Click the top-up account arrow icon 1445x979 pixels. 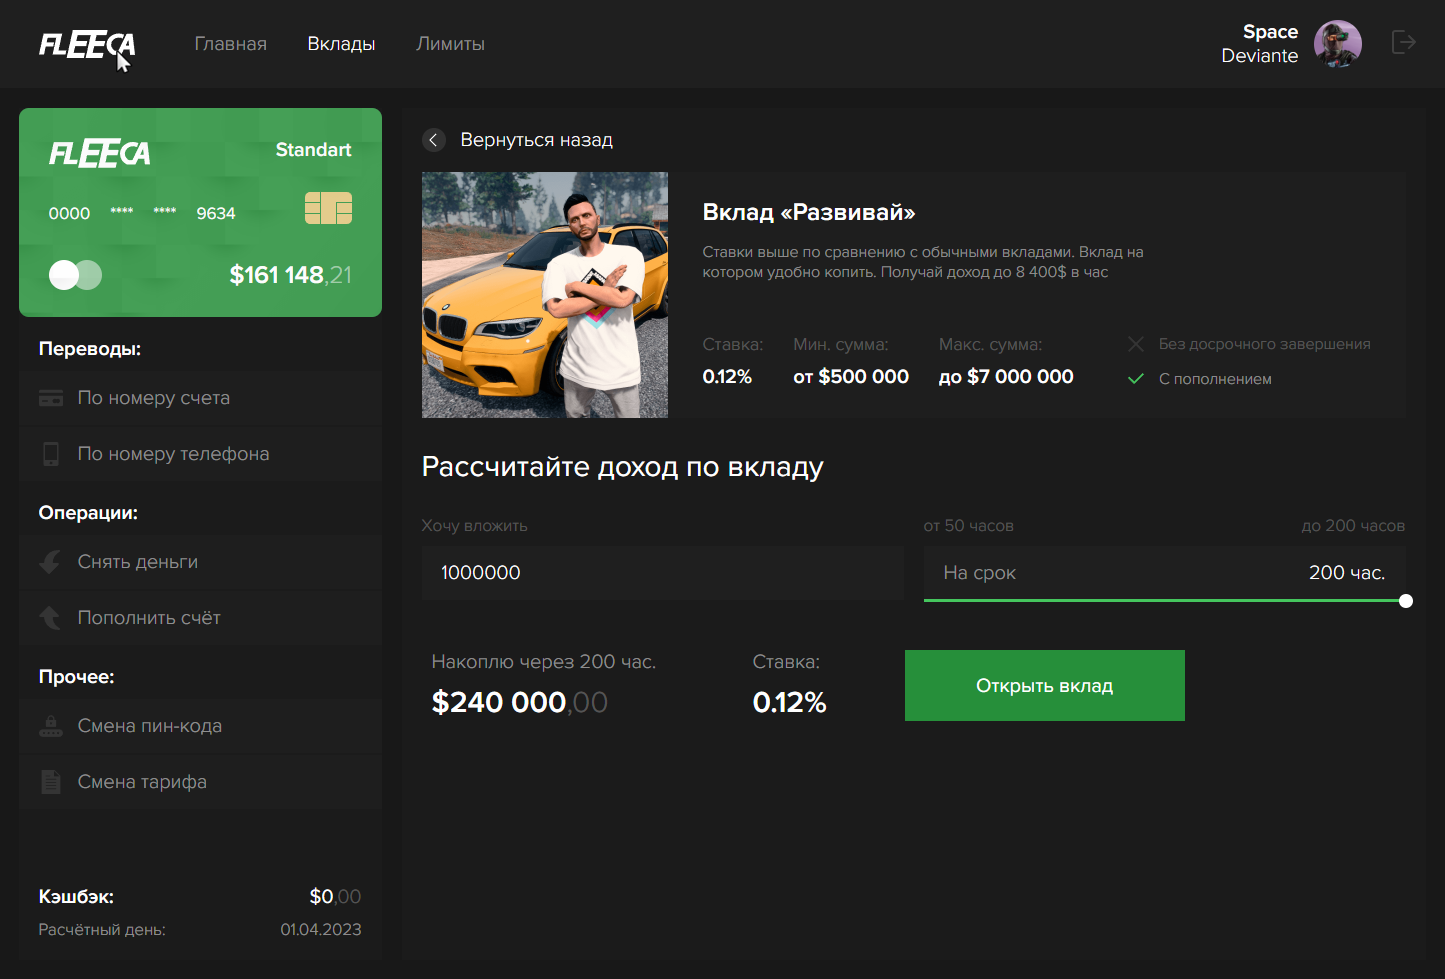click(50, 618)
